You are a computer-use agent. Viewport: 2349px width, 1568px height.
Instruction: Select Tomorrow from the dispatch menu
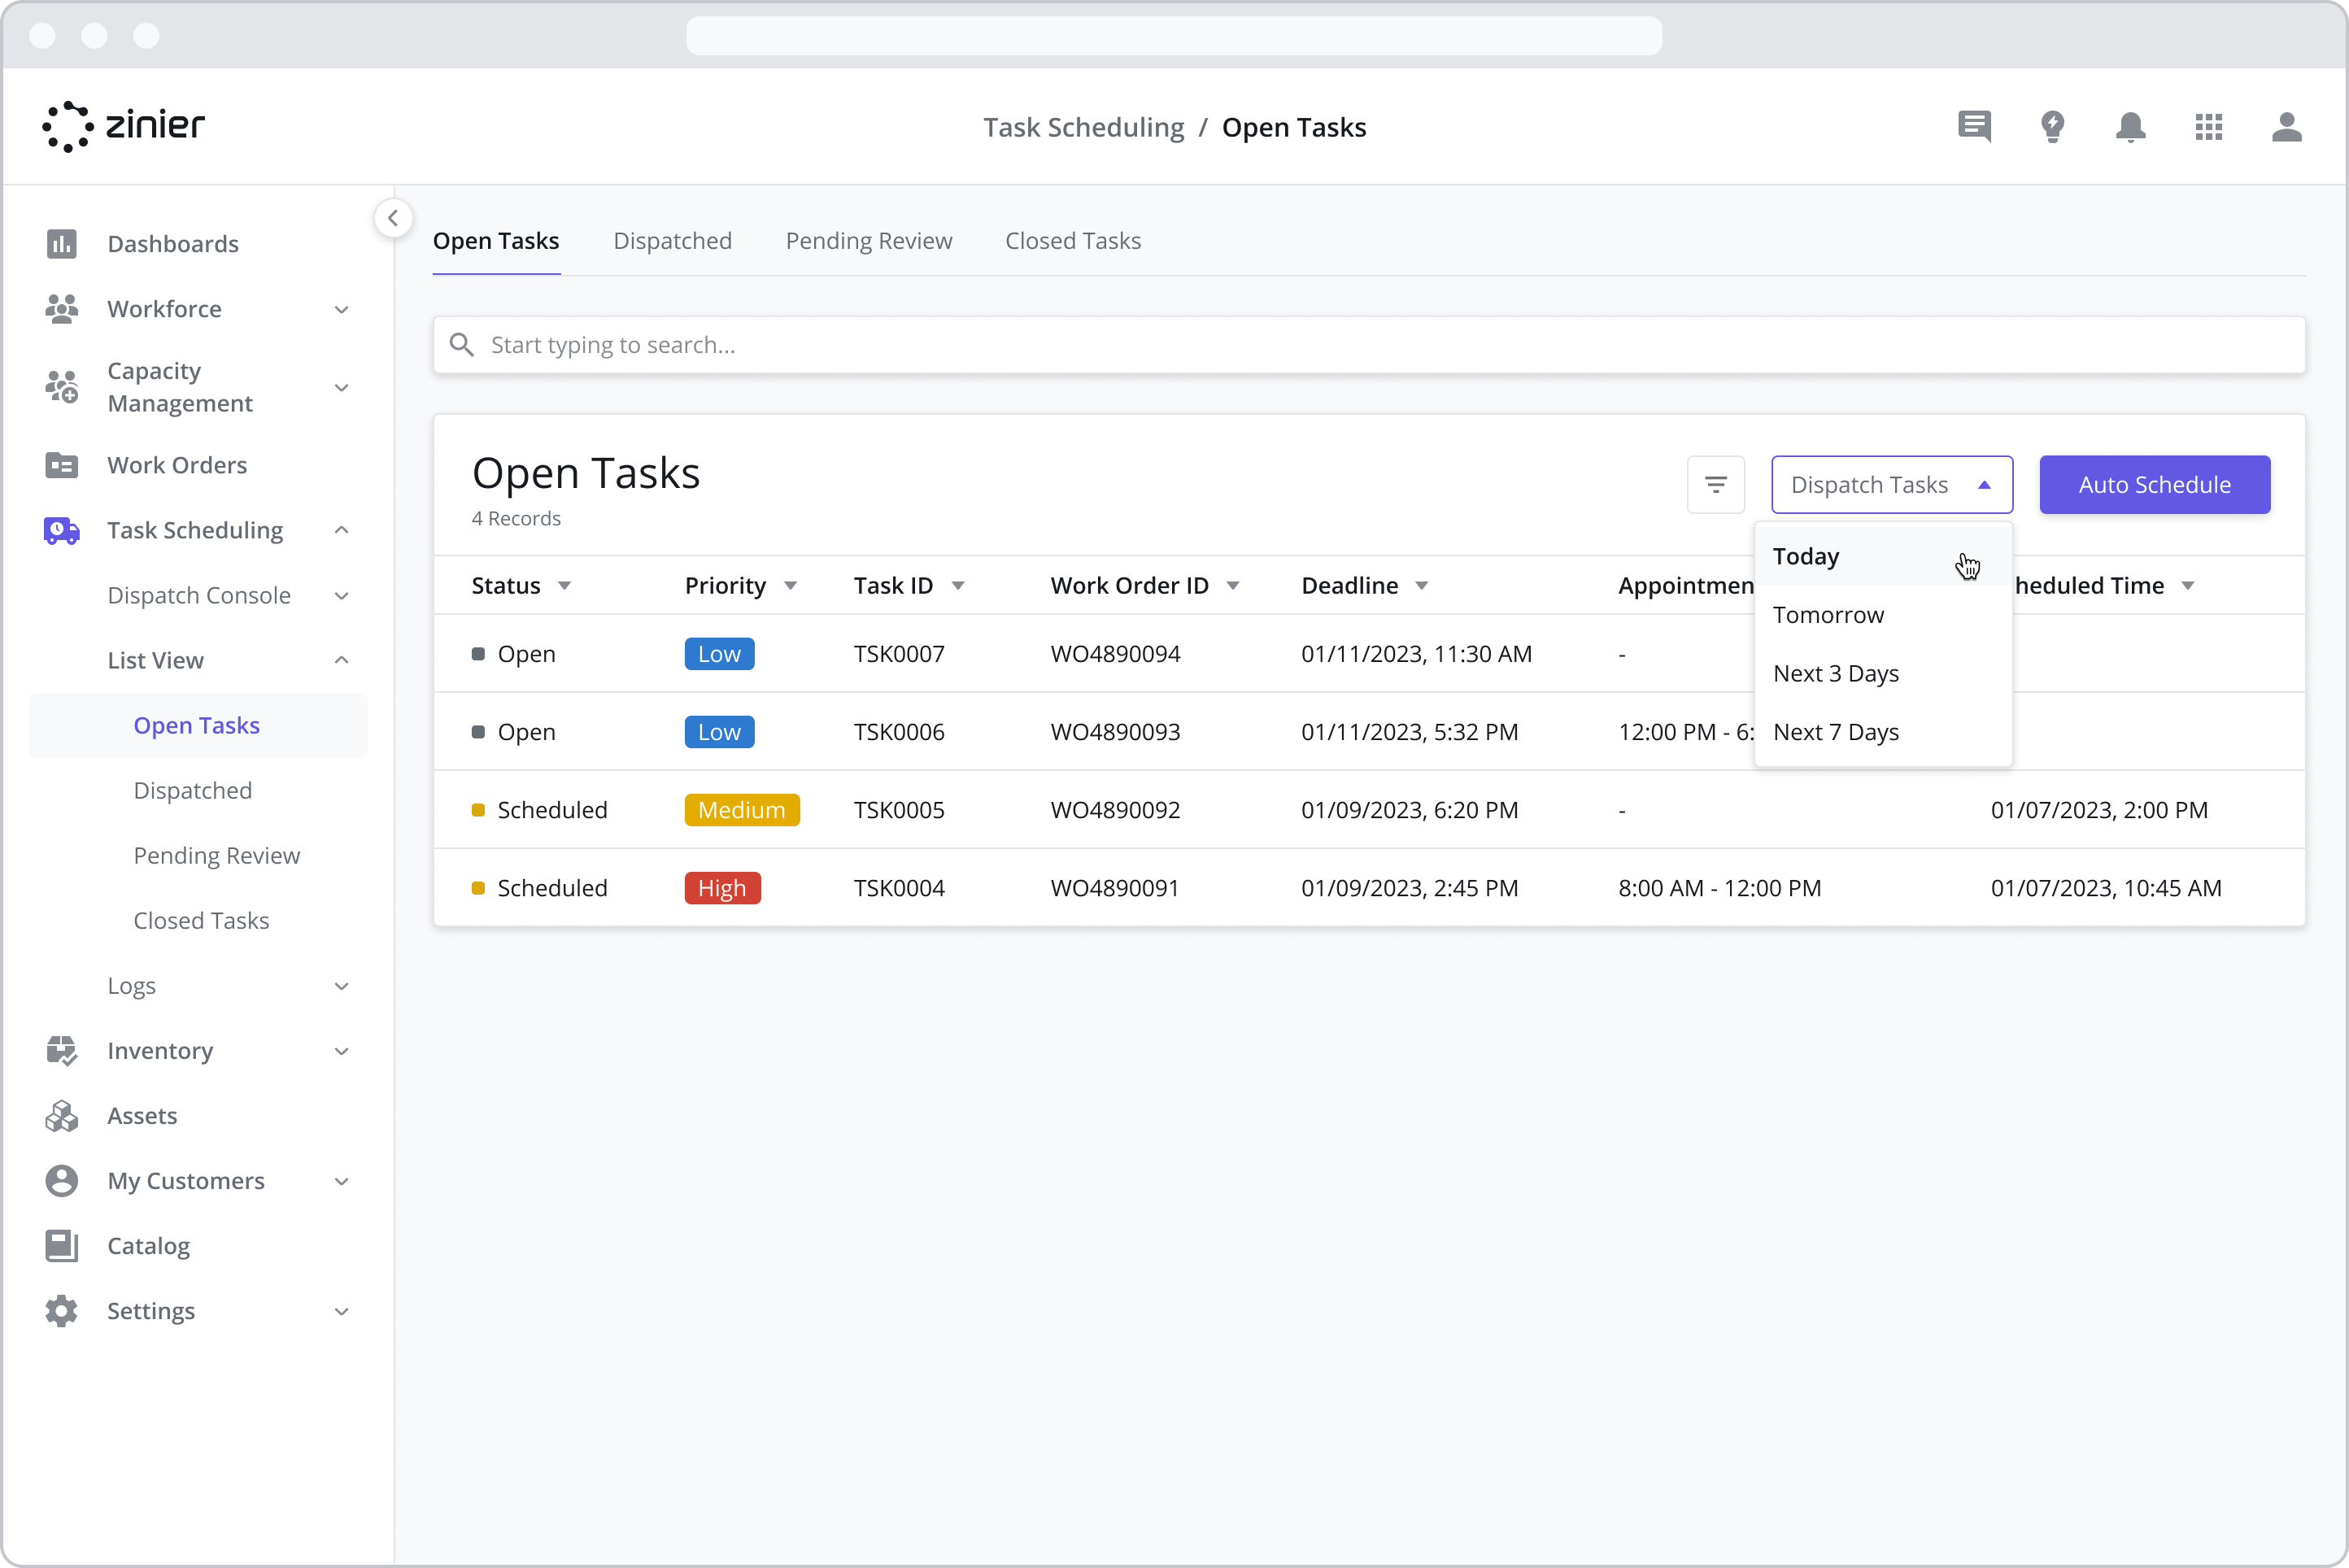pyautogui.click(x=1883, y=615)
